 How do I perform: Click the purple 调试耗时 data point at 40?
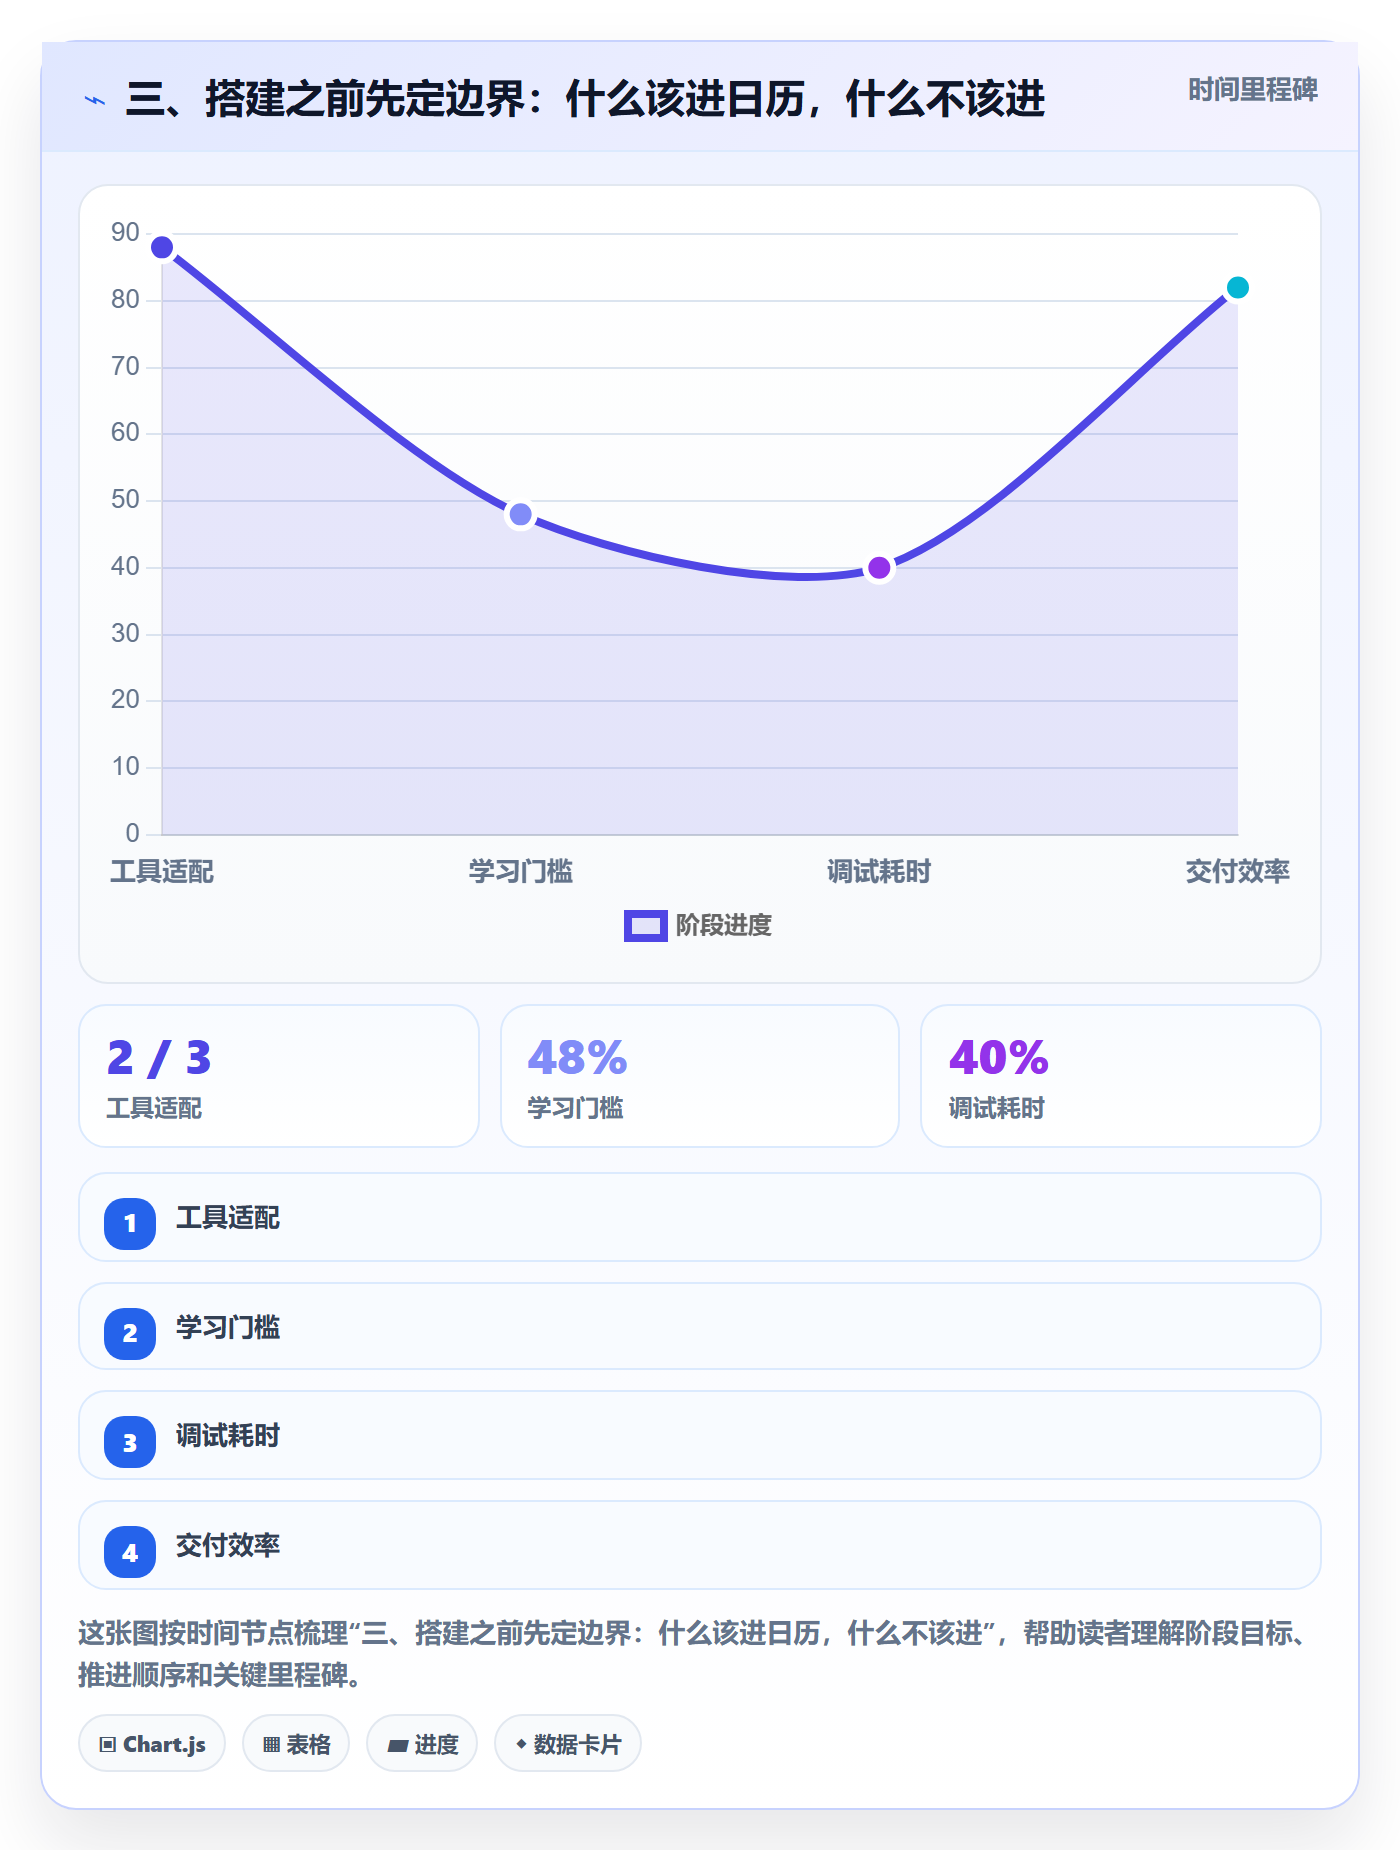(879, 568)
